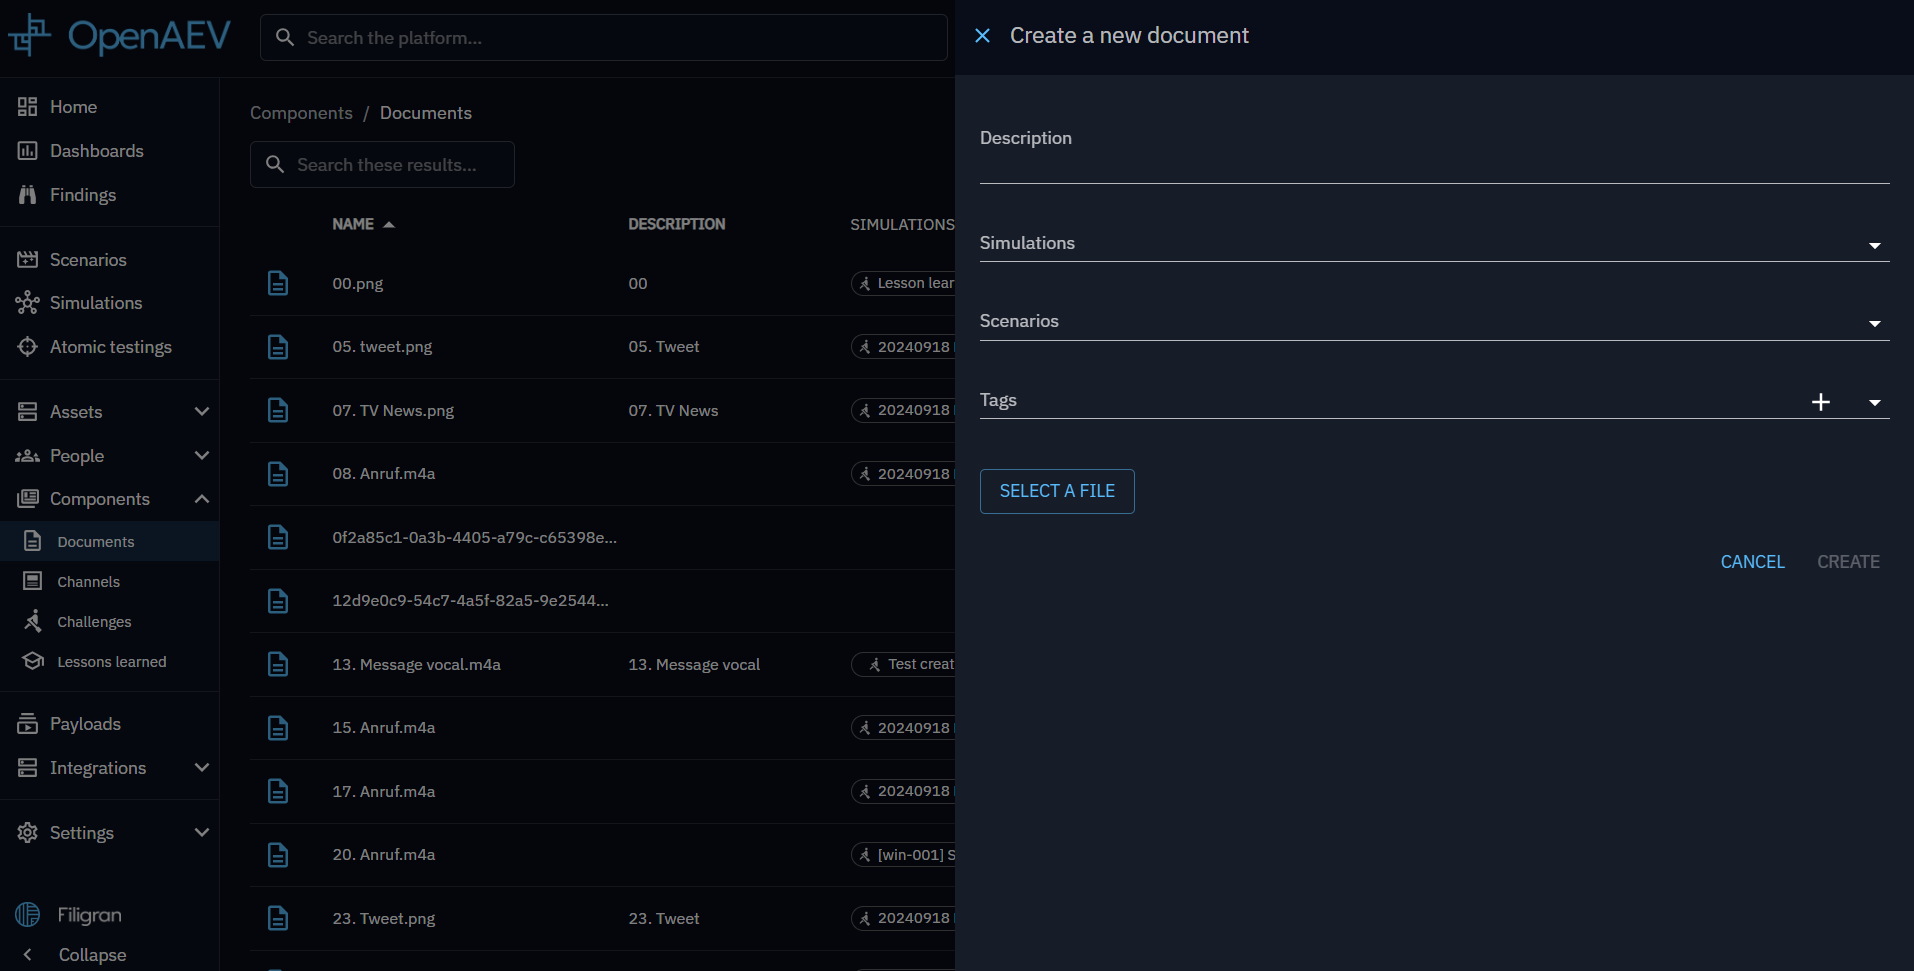1914x971 pixels.
Task: Open the Simulations dropdown in form
Action: 1874,246
